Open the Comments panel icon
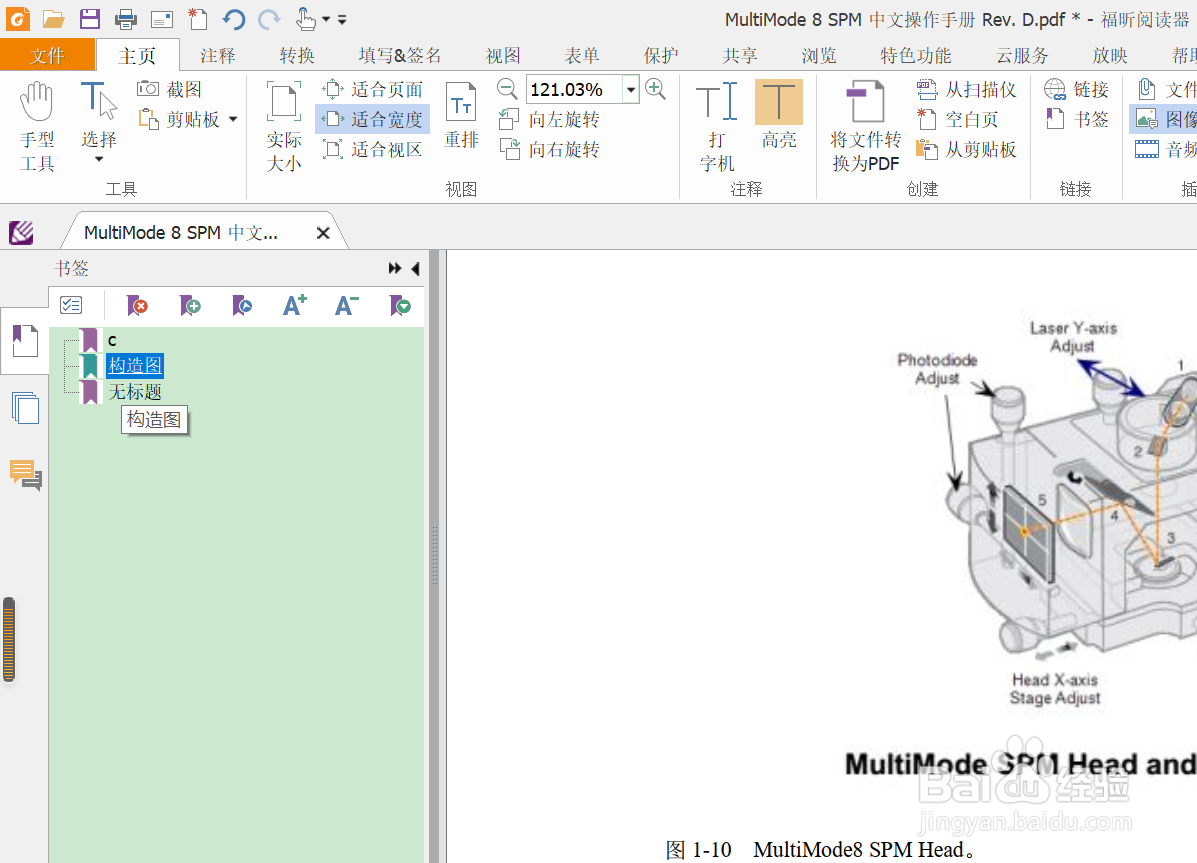The width and height of the screenshot is (1197, 863). tap(25, 474)
